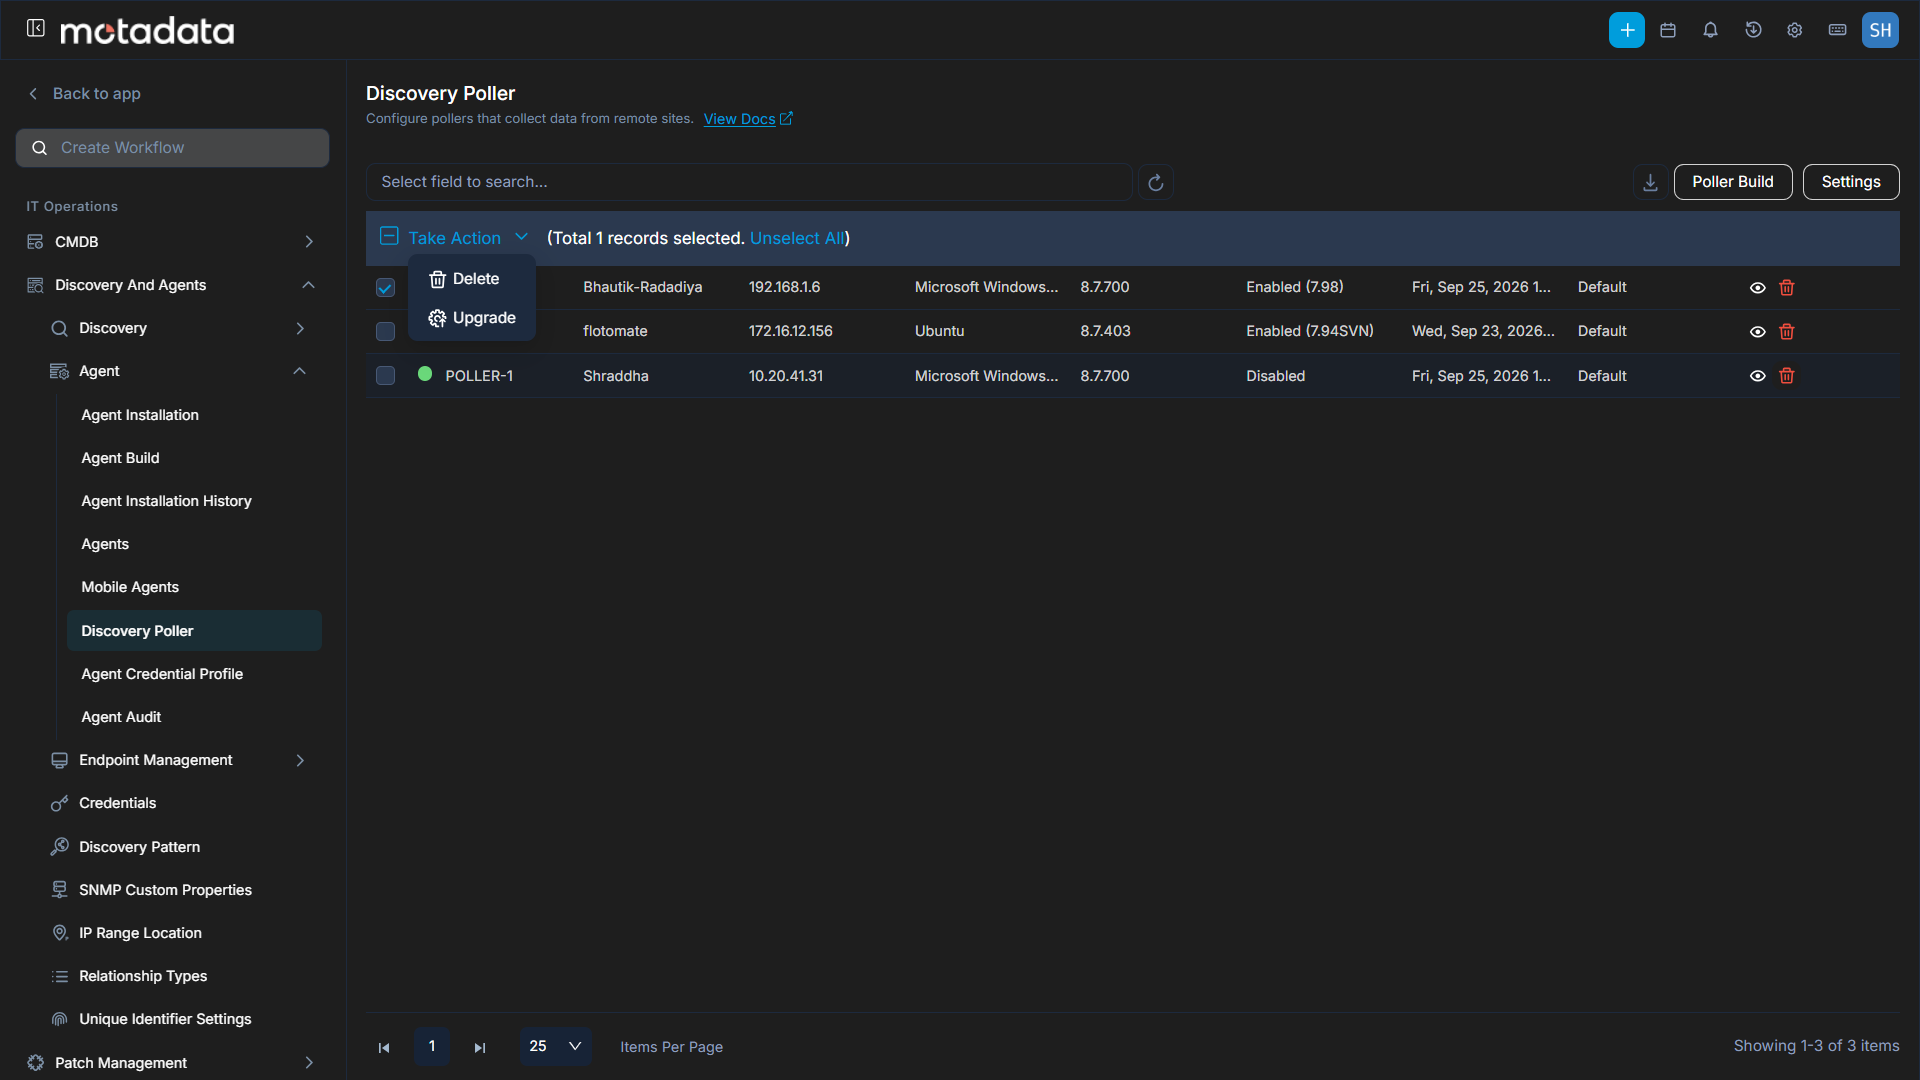Image resolution: width=1920 pixels, height=1080 pixels.
Task: Click the Poller Build button
Action: click(1732, 182)
